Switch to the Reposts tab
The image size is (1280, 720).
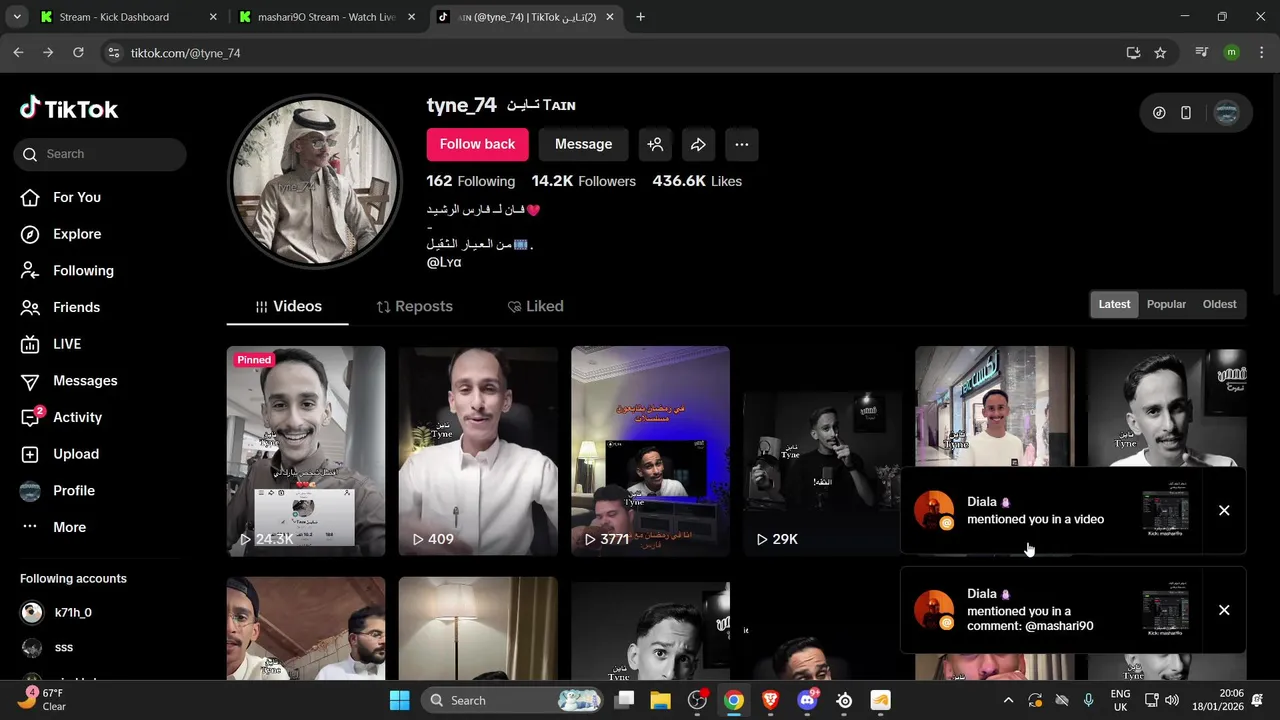coord(414,306)
